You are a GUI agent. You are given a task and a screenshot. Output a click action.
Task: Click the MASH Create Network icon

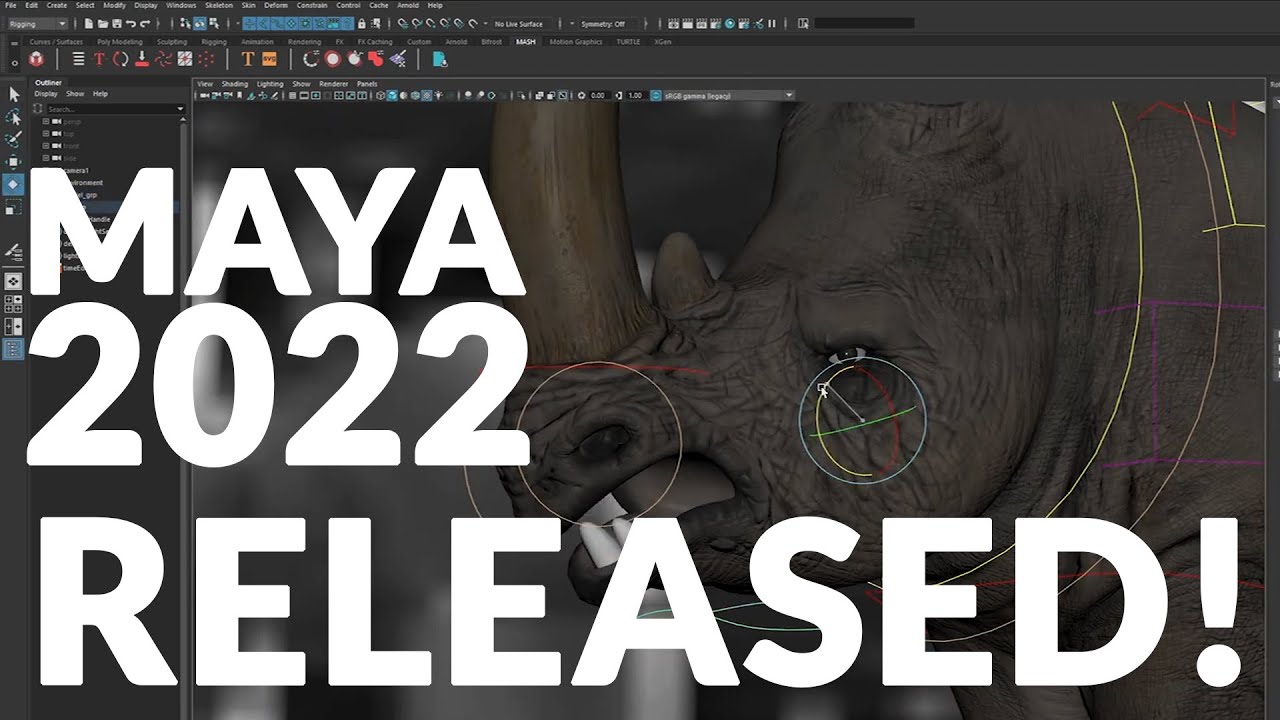pyautogui.click(x=37, y=59)
